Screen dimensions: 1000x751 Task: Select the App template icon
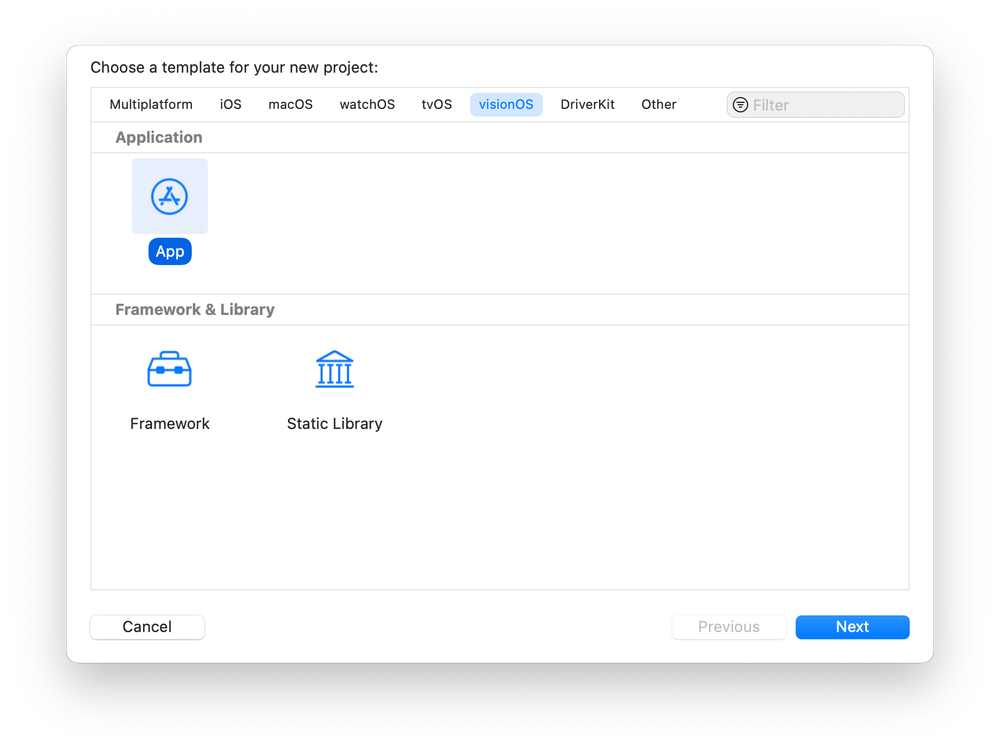tap(170, 196)
